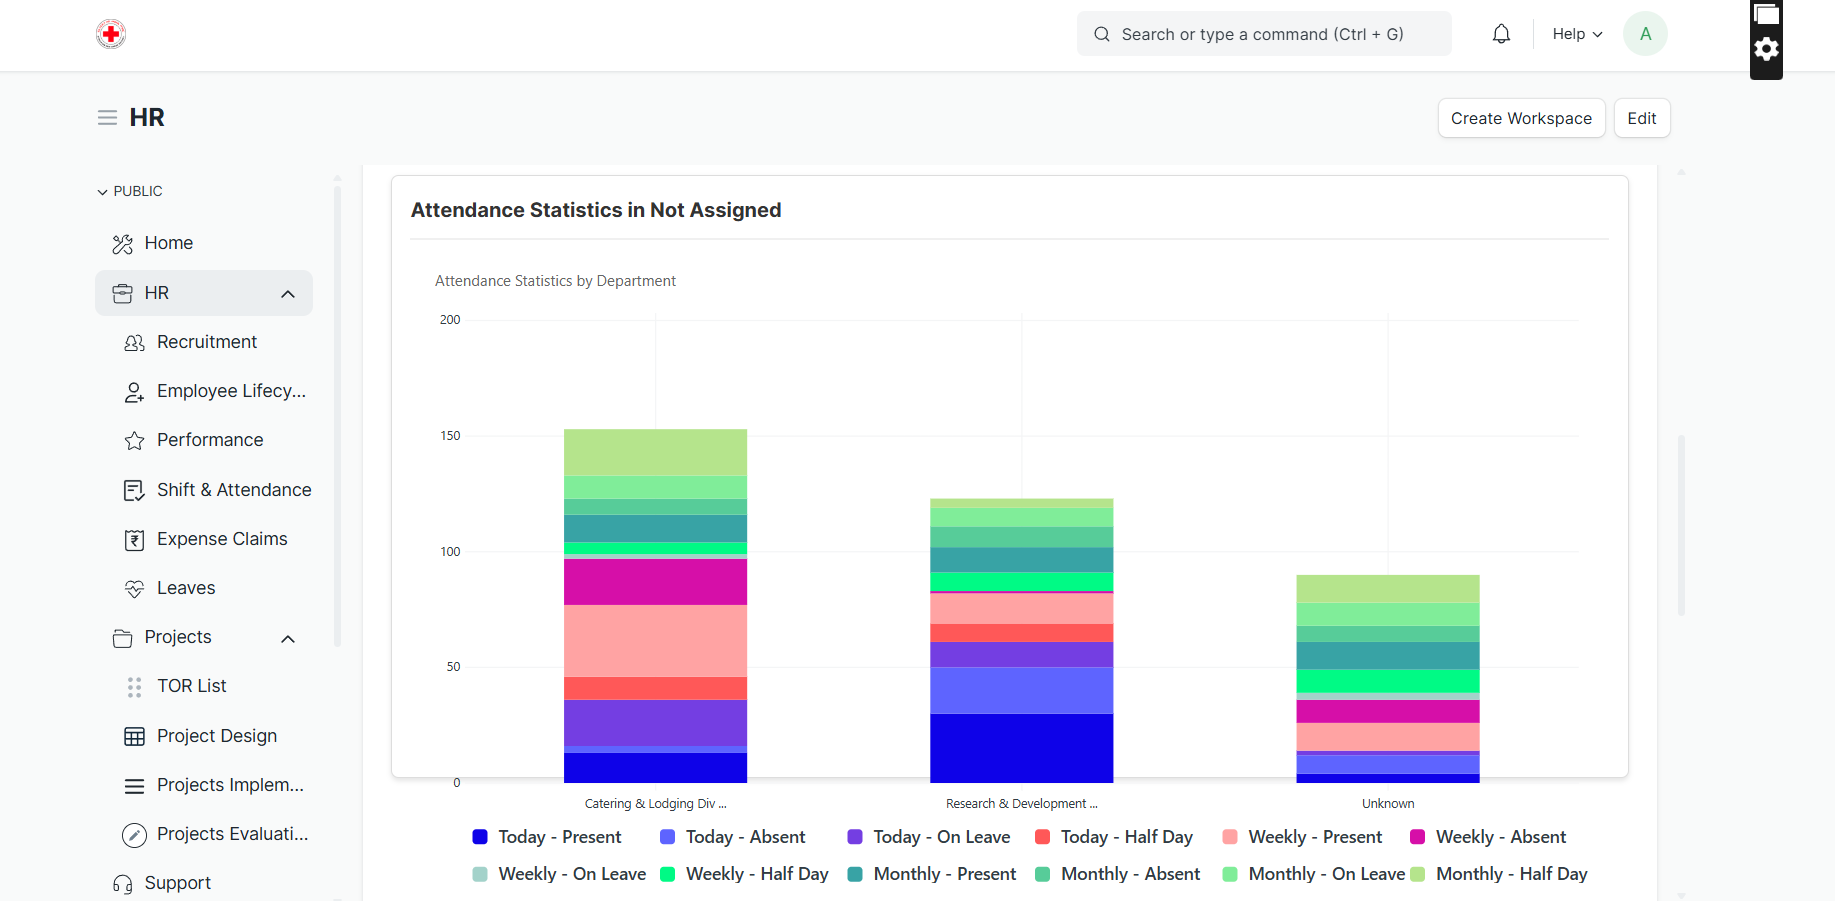
Task: Click the Performance star icon
Action: (134, 441)
